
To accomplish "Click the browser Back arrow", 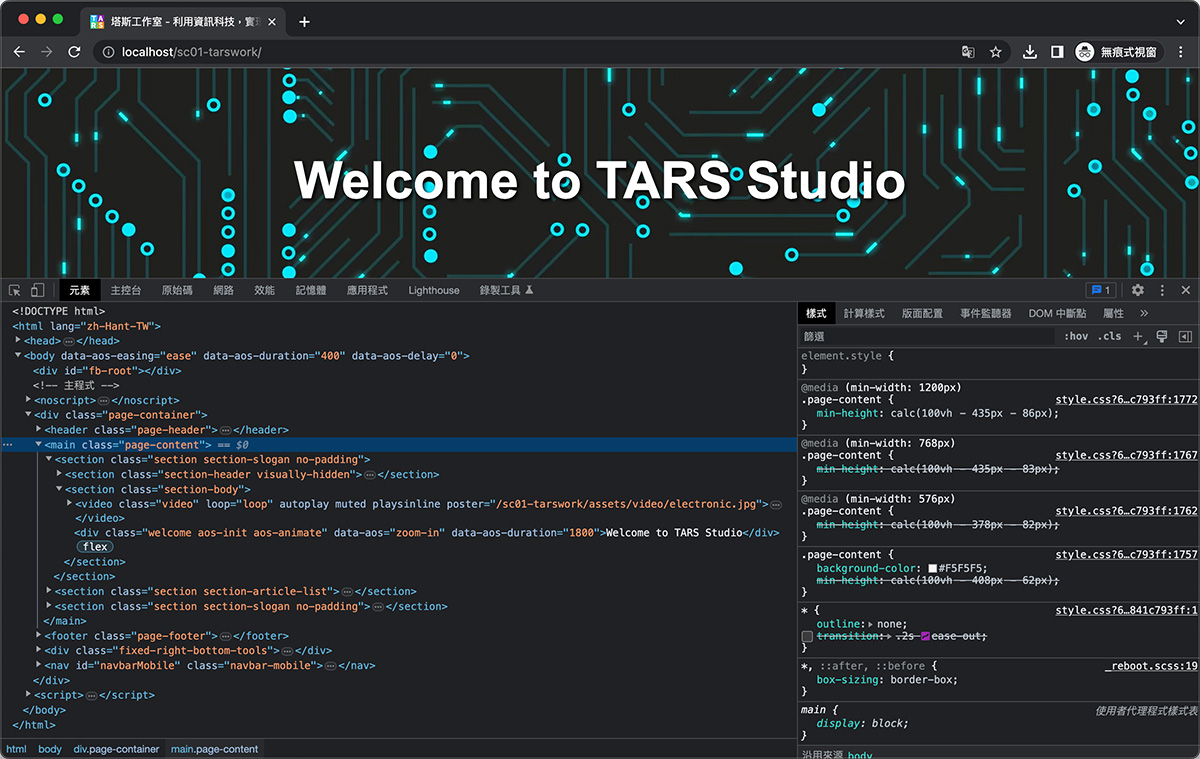I will coord(19,52).
